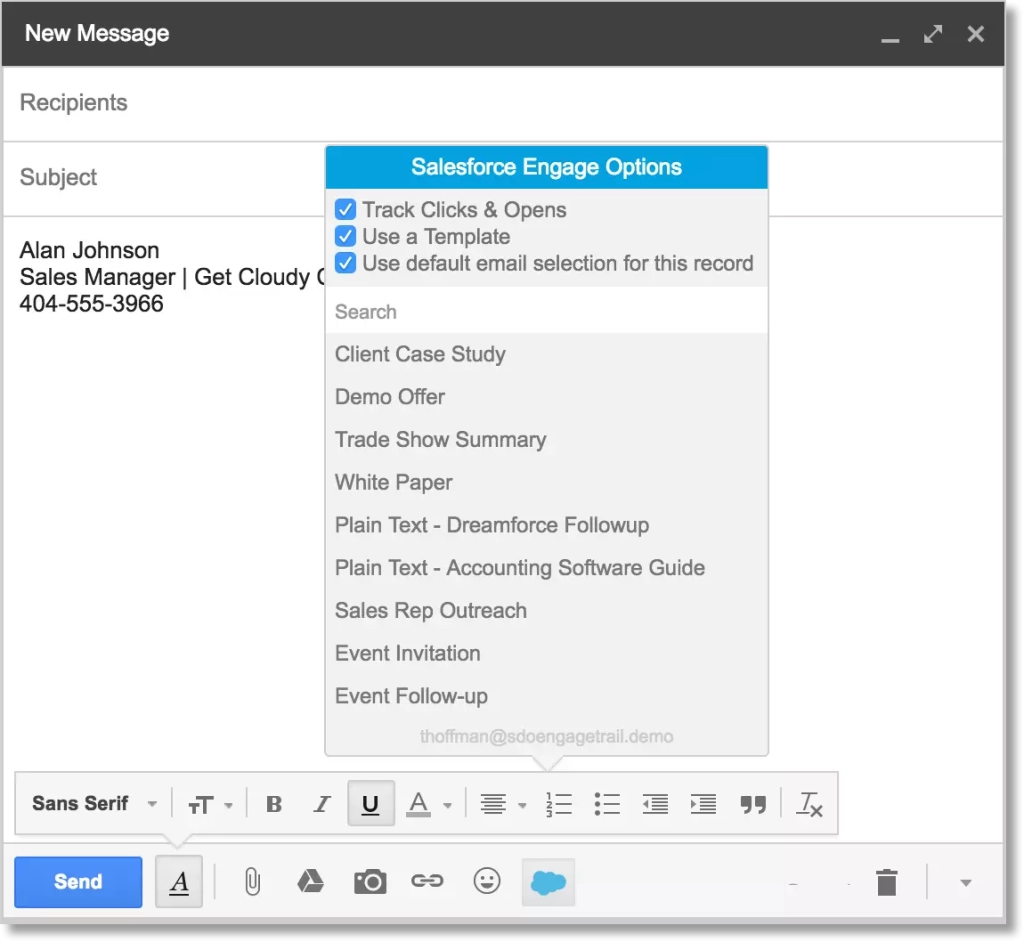Insert files using Google Drive
Viewport: 1024px width, 942px height.
310,882
